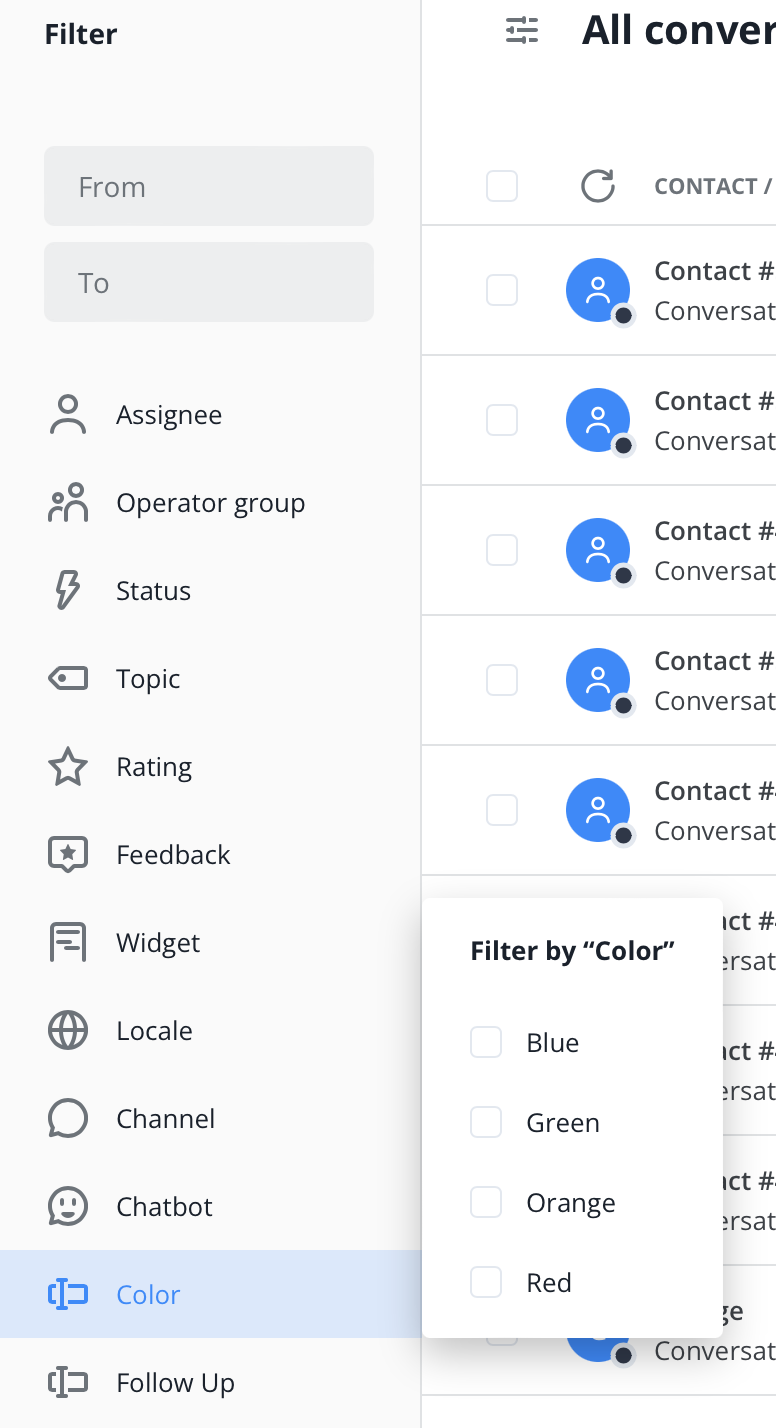Screen dimensions: 776x1428
Task: Select the Orange color option label
Action: pos(571,1203)
